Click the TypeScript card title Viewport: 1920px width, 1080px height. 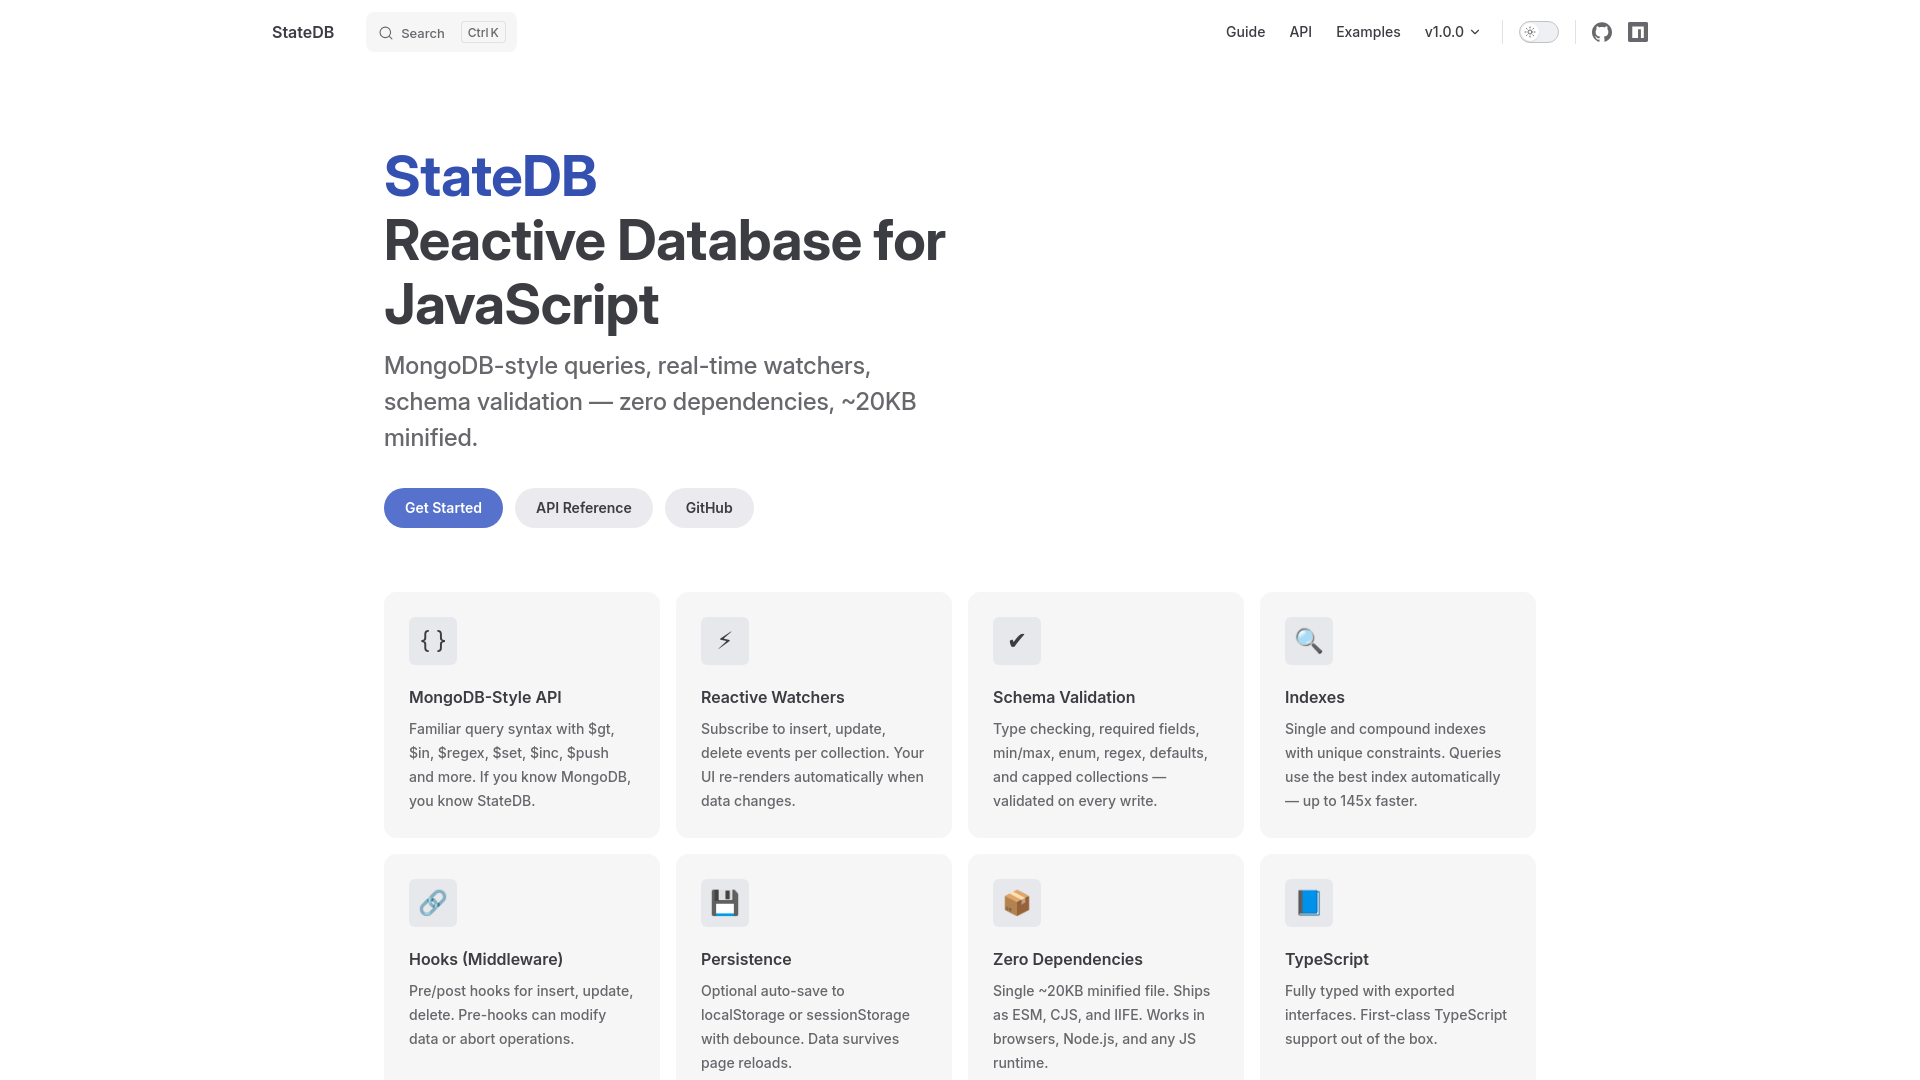(x=1326, y=959)
